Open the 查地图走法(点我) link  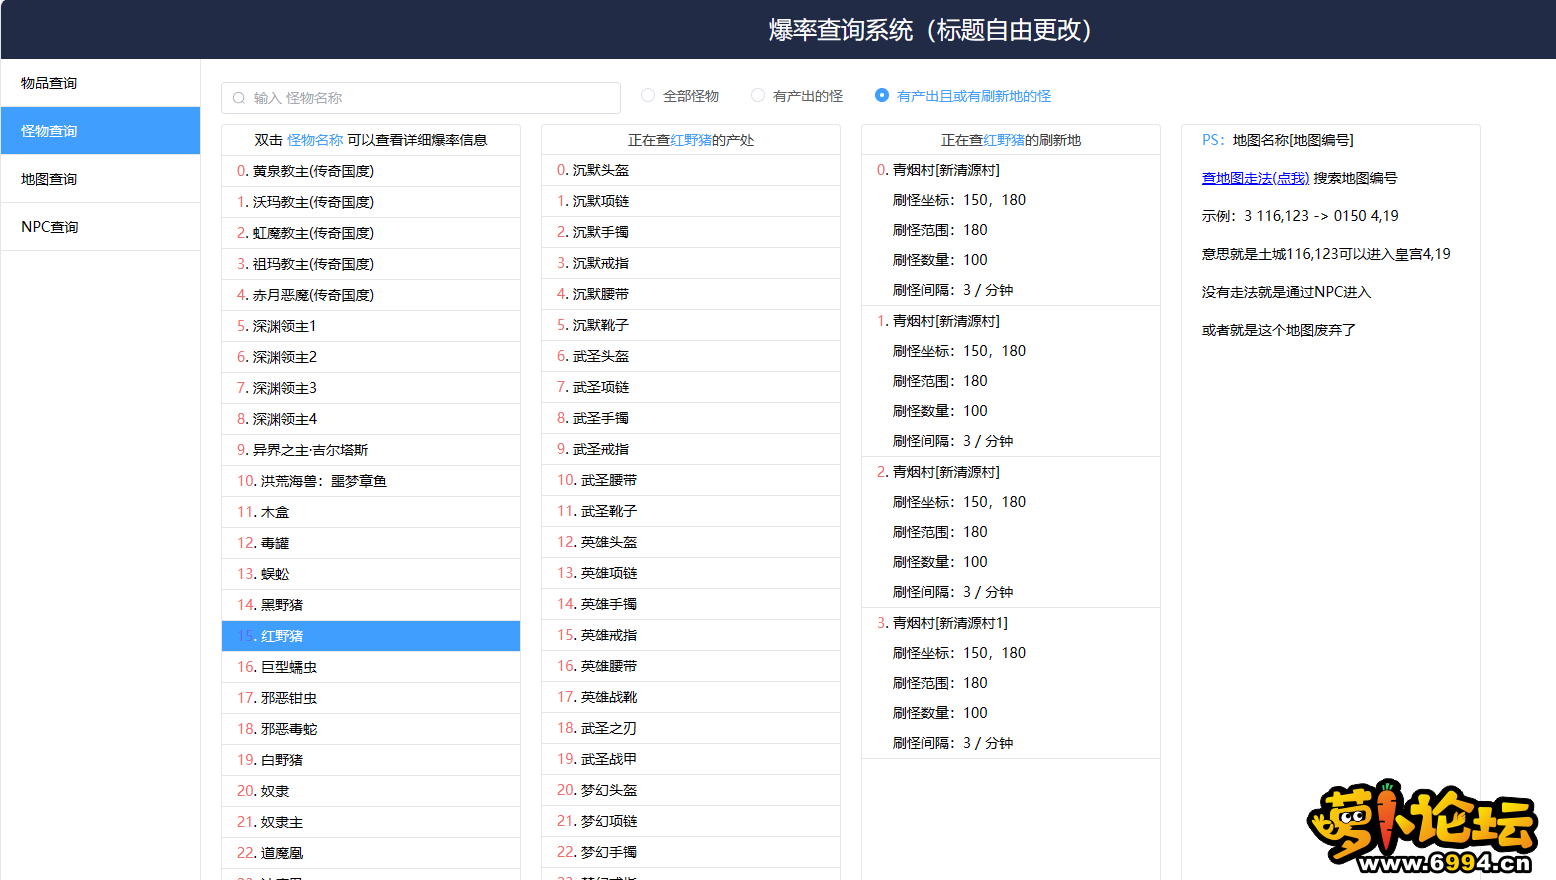tap(1255, 178)
